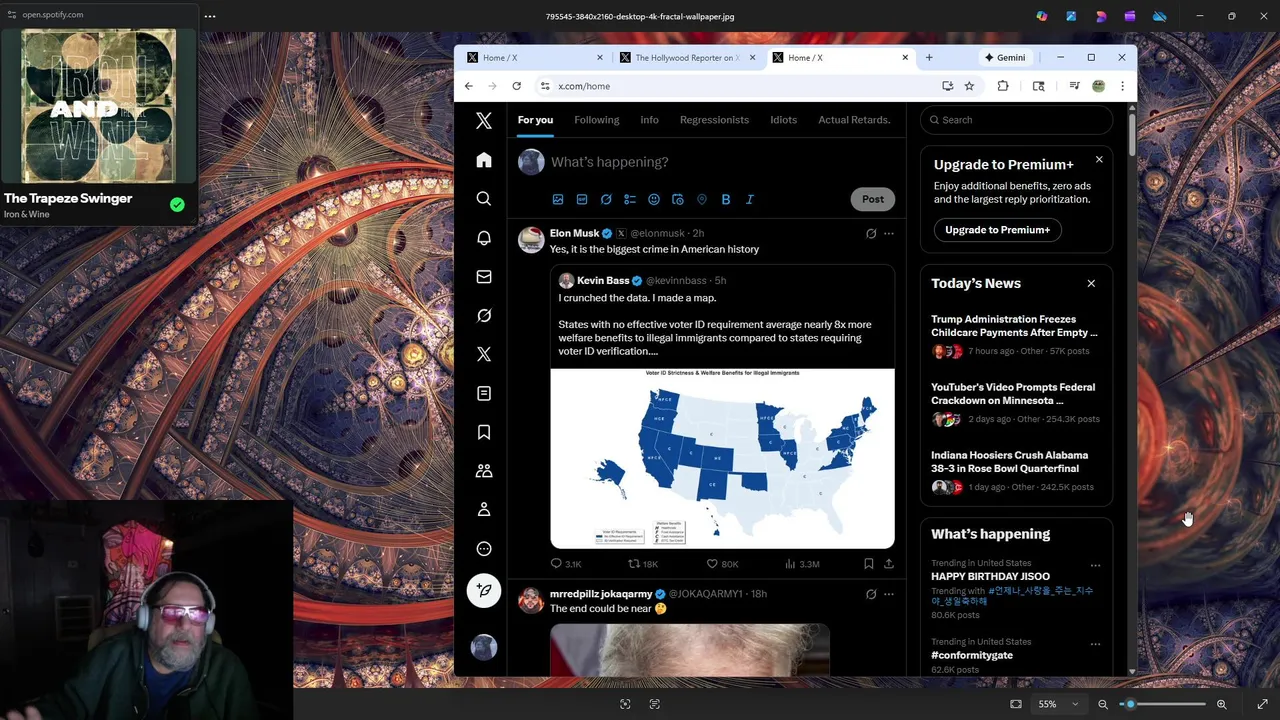Switch to the For you tab
Viewport: 1280px width, 720px height.
coord(535,120)
